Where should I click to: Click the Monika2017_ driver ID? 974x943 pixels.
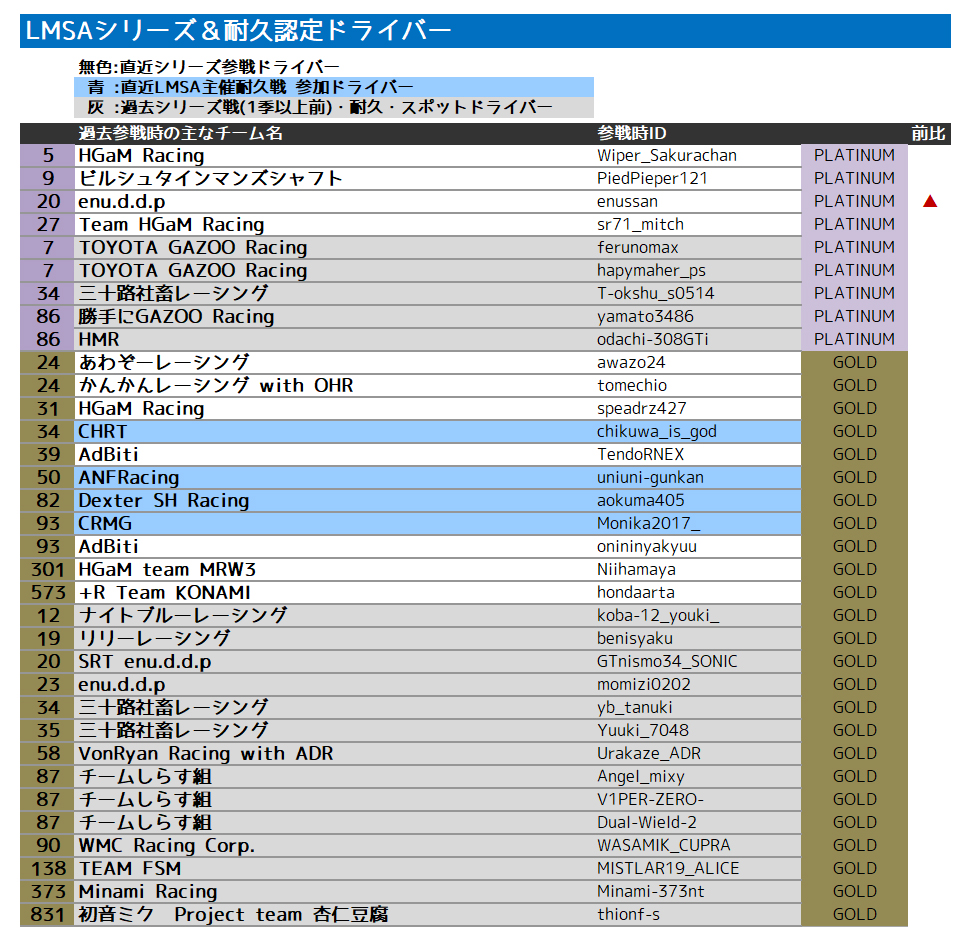[649, 524]
